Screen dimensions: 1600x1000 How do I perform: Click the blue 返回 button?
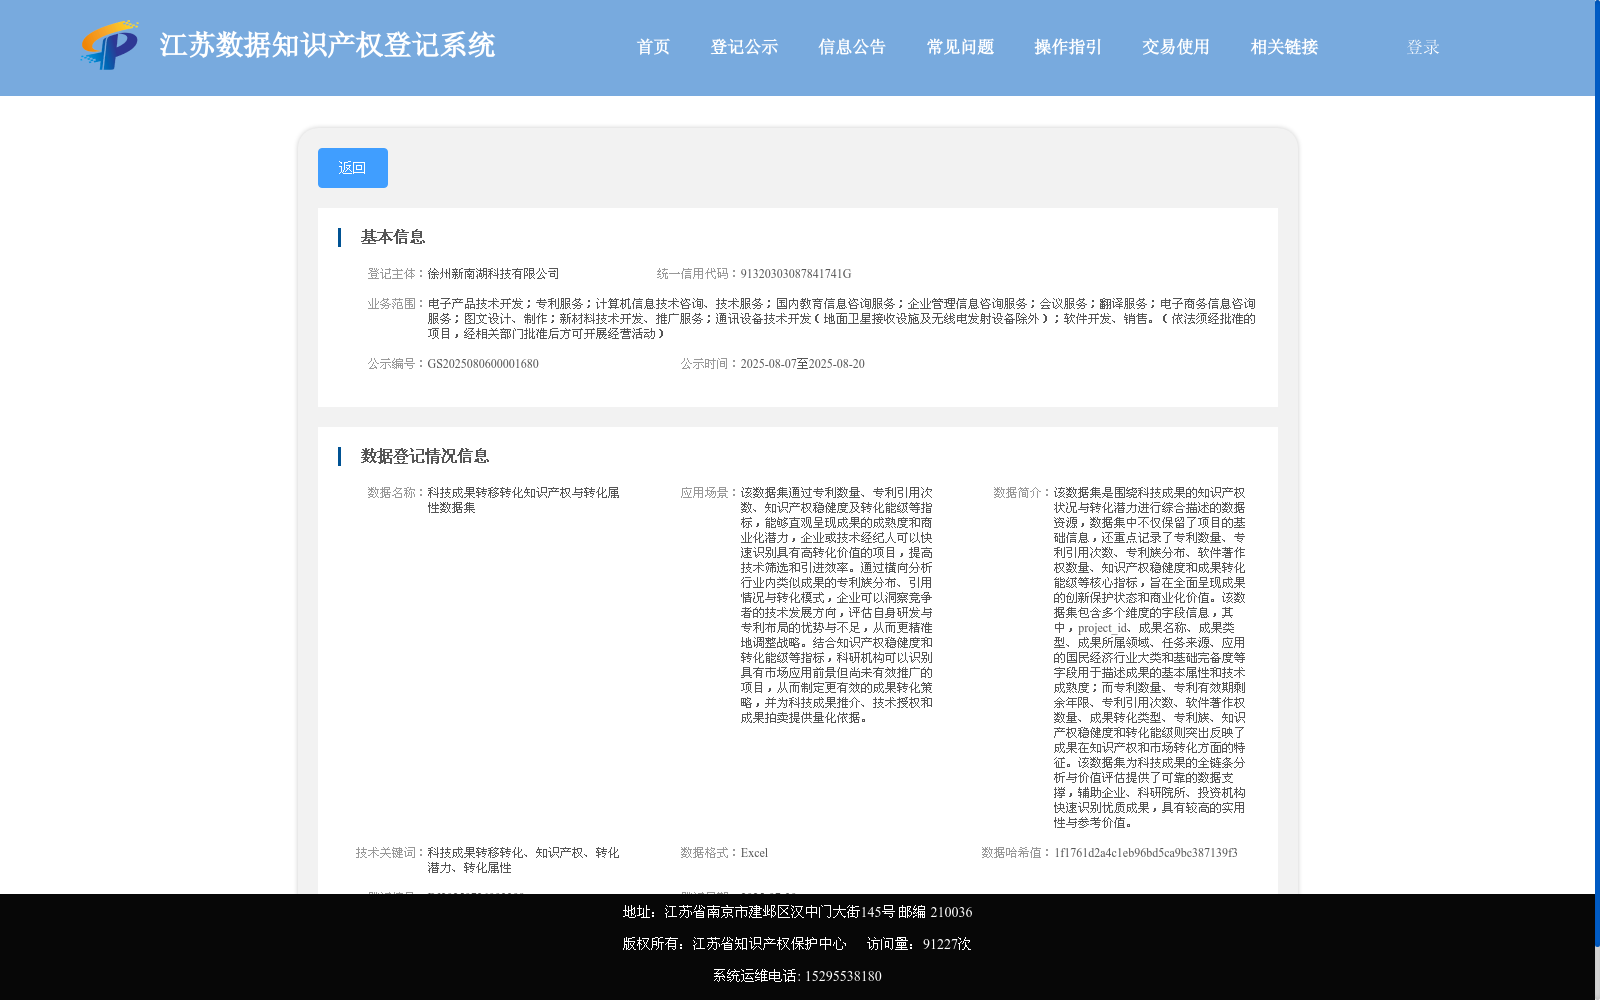(353, 168)
